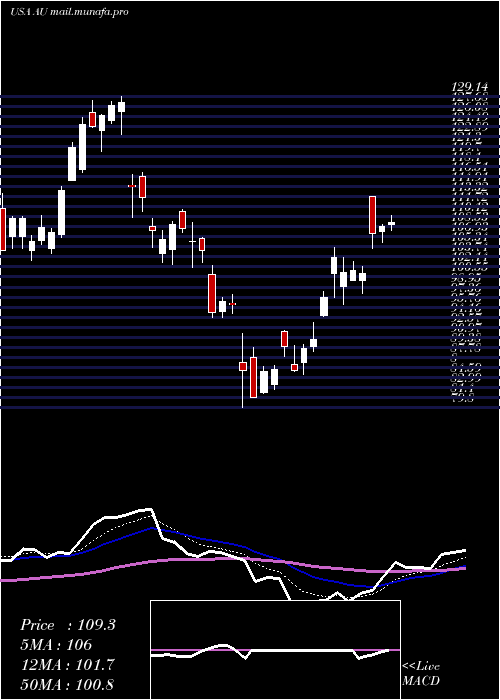Click the last candlestick on the right
This screenshot has width=500, height=700.
(392, 223)
